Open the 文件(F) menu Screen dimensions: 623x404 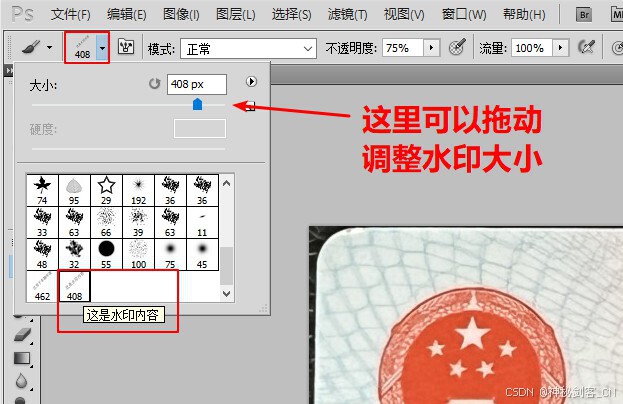[x=70, y=15]
